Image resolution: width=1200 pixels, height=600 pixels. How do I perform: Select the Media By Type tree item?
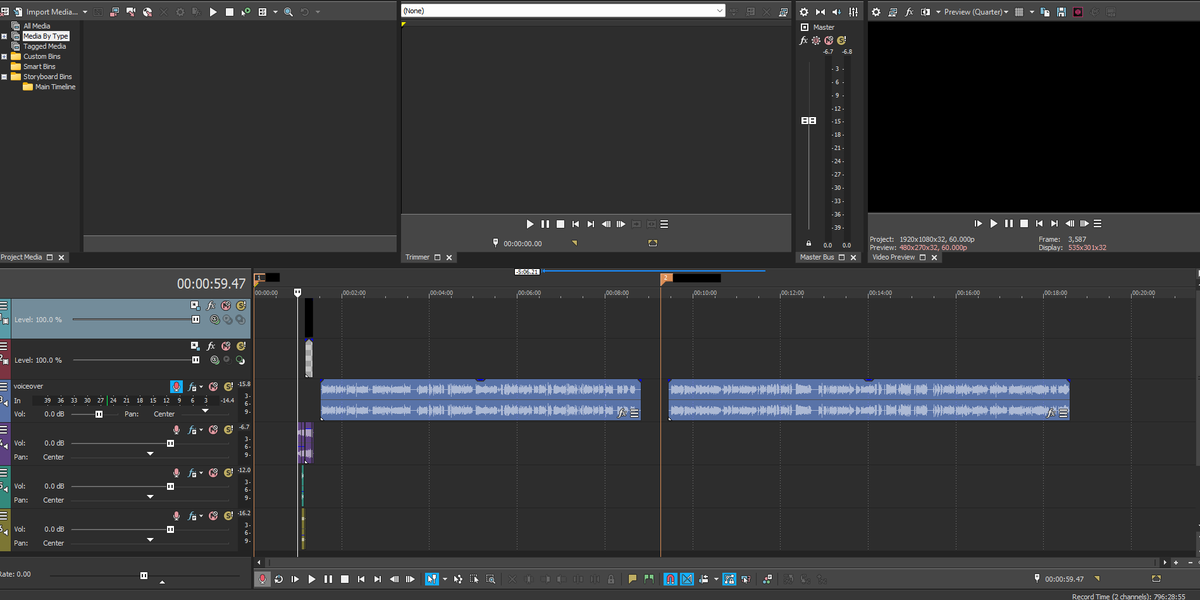pos(45,36)
